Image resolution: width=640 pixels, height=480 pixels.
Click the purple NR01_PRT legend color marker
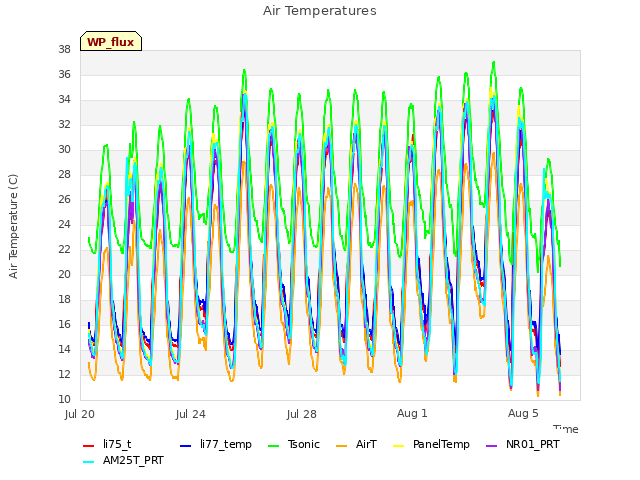(x=491, y=446)
